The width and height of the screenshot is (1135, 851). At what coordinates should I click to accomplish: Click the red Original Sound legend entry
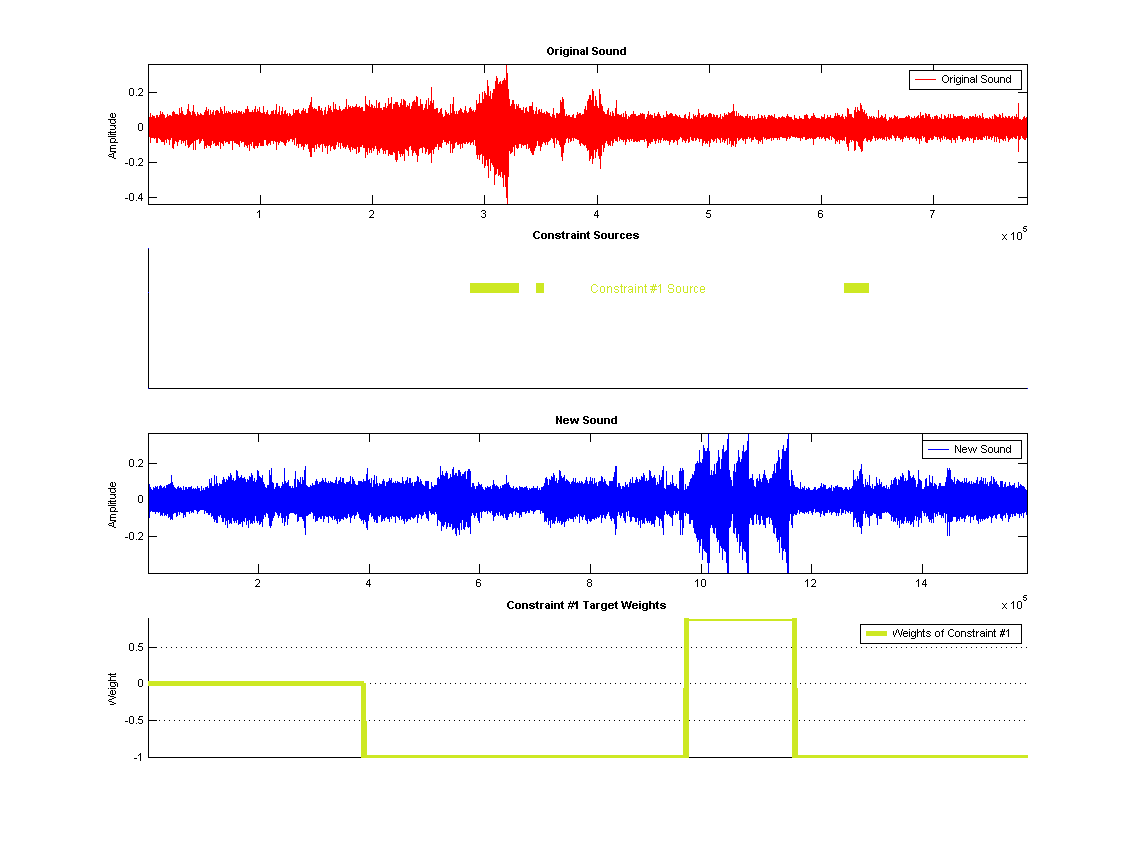(965, 80)
